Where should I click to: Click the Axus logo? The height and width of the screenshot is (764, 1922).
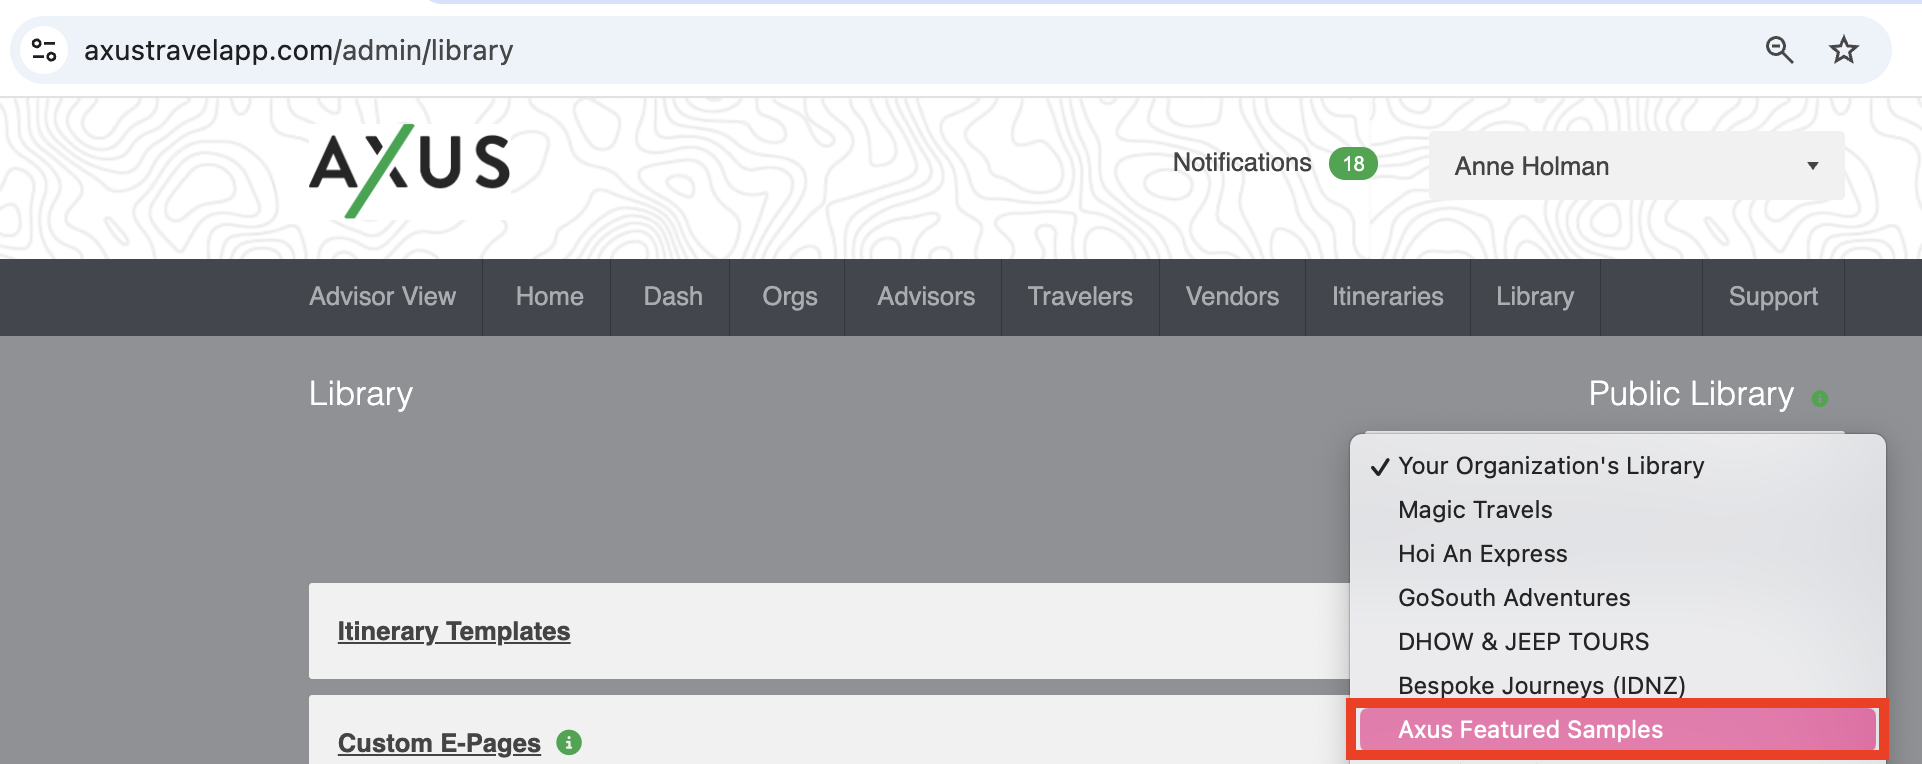pos(410,171)
